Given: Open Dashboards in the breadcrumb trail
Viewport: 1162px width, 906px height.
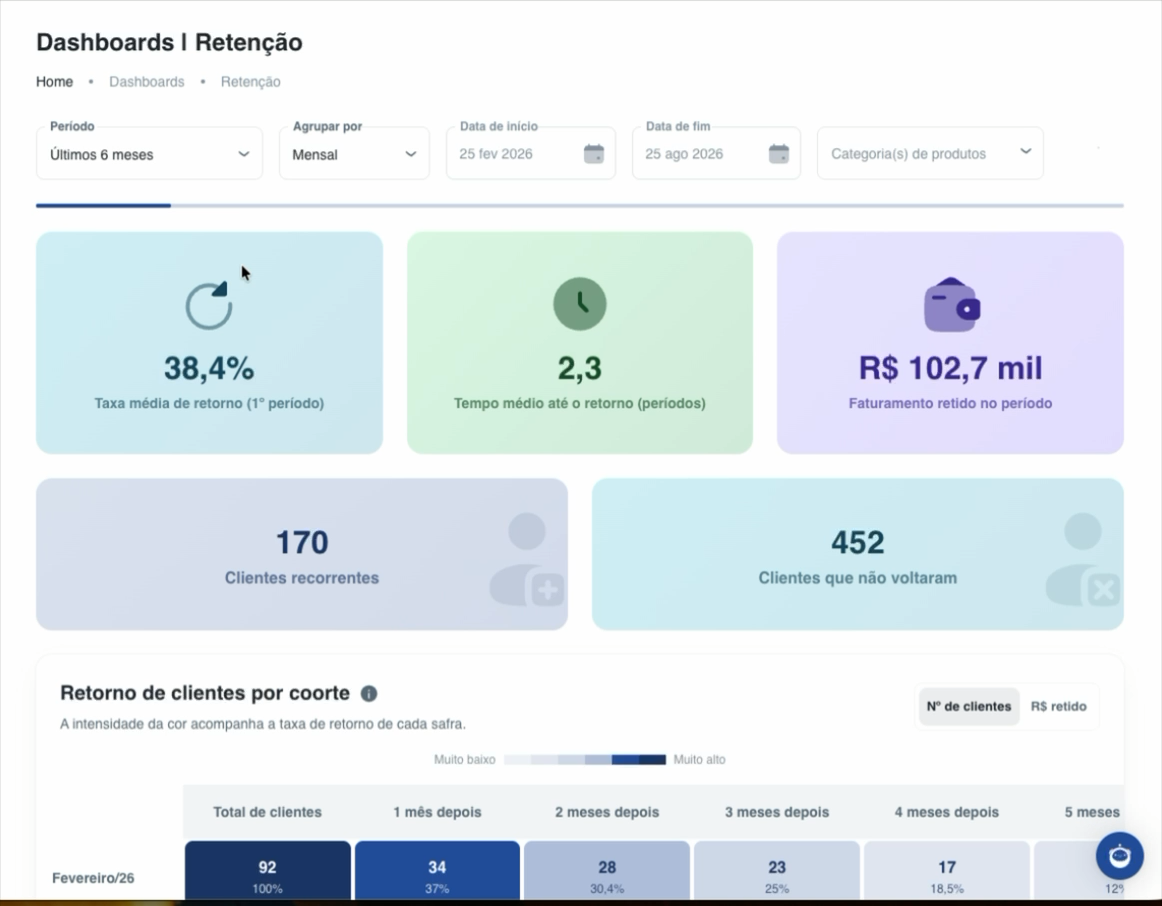Looking at the screenshot, I should (x=147, y=81).
